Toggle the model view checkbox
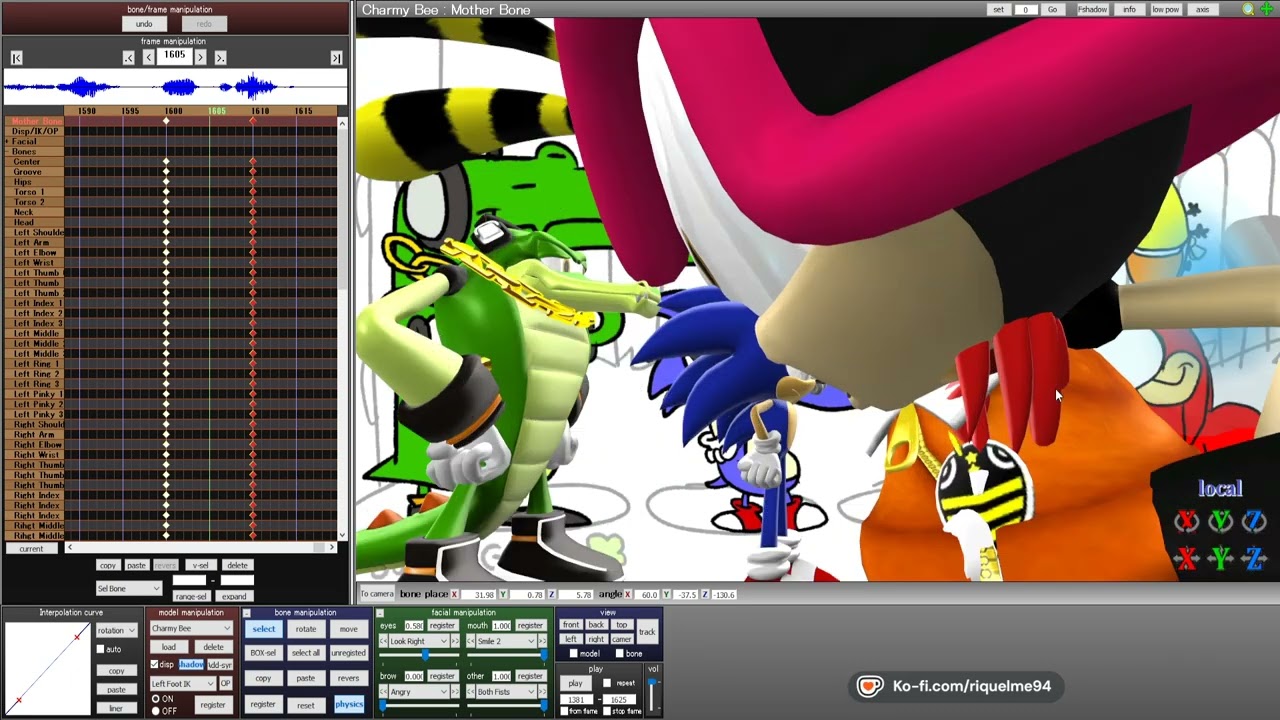This screenshot has width=1280, height=720. pos(573,654)
